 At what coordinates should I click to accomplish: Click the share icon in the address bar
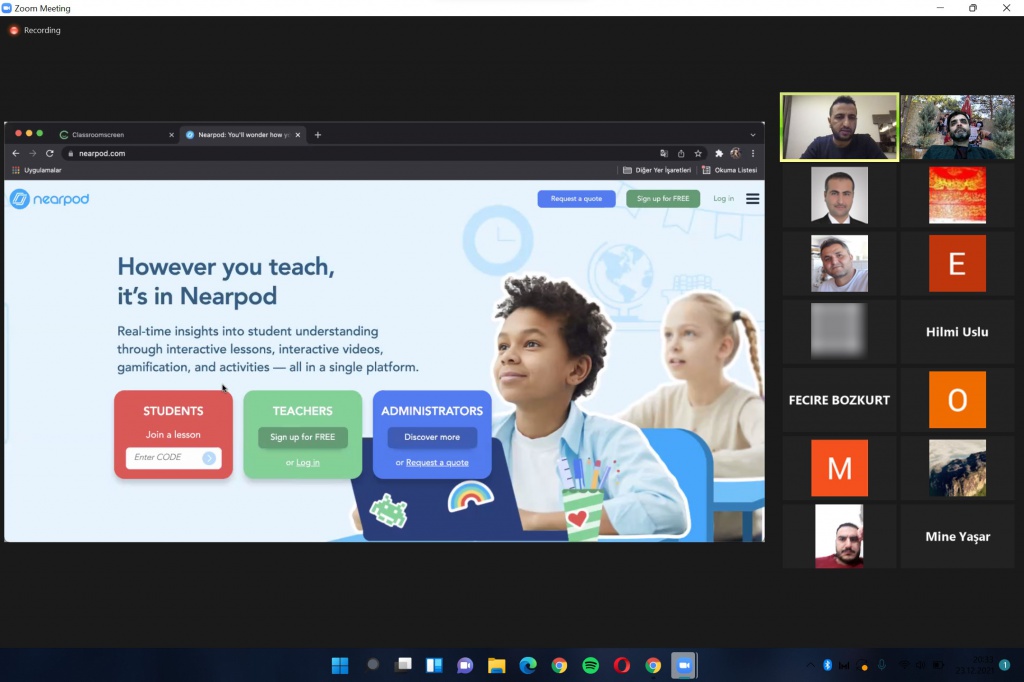pos(681,154)
